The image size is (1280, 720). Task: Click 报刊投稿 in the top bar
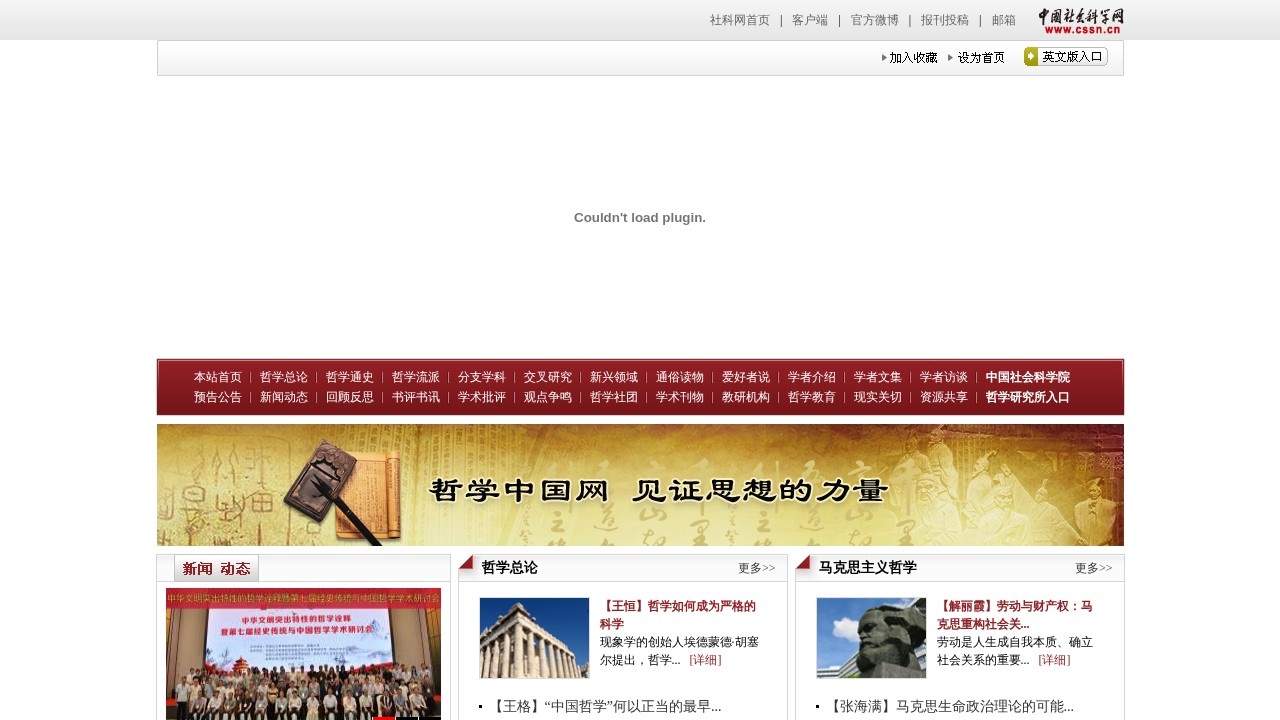[943, 20]
